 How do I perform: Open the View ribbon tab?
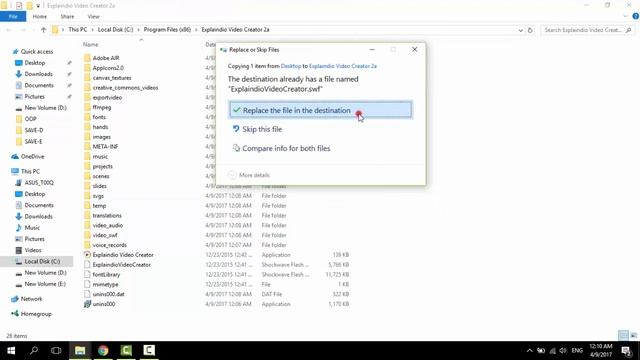pyautogui.click(x=93, y=17)
